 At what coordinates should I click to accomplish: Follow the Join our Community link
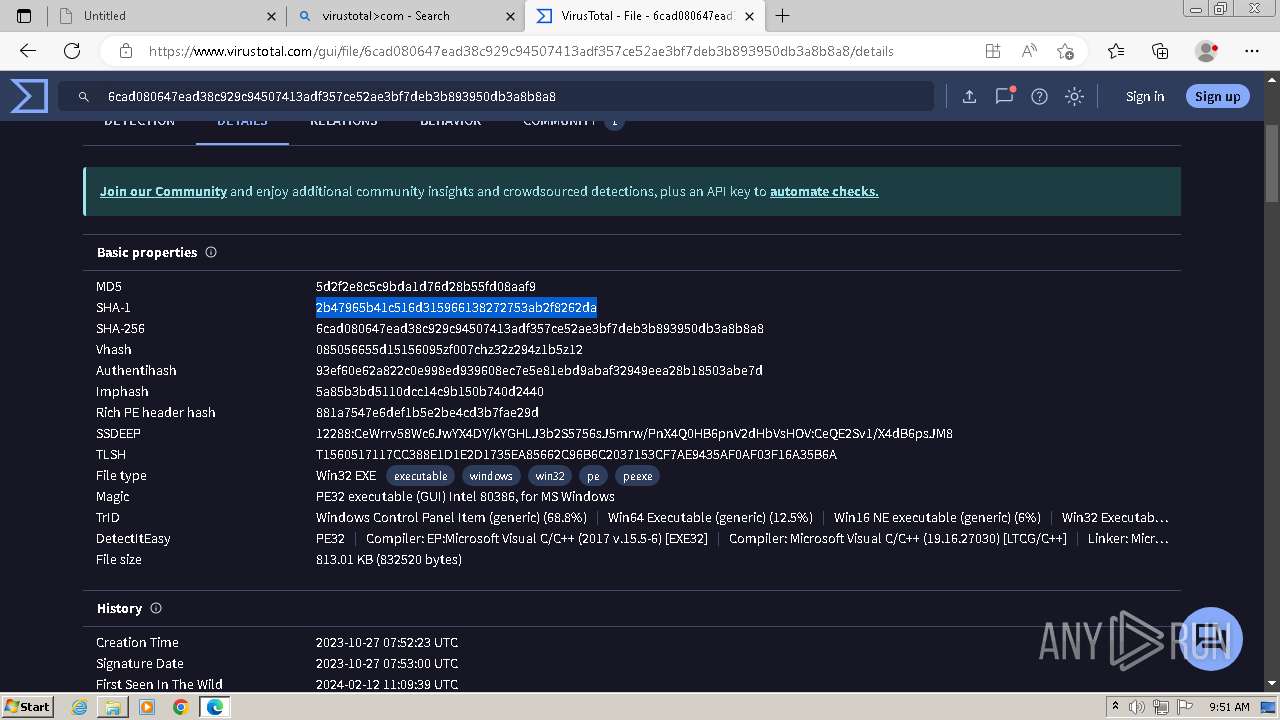tap(163, 191)
